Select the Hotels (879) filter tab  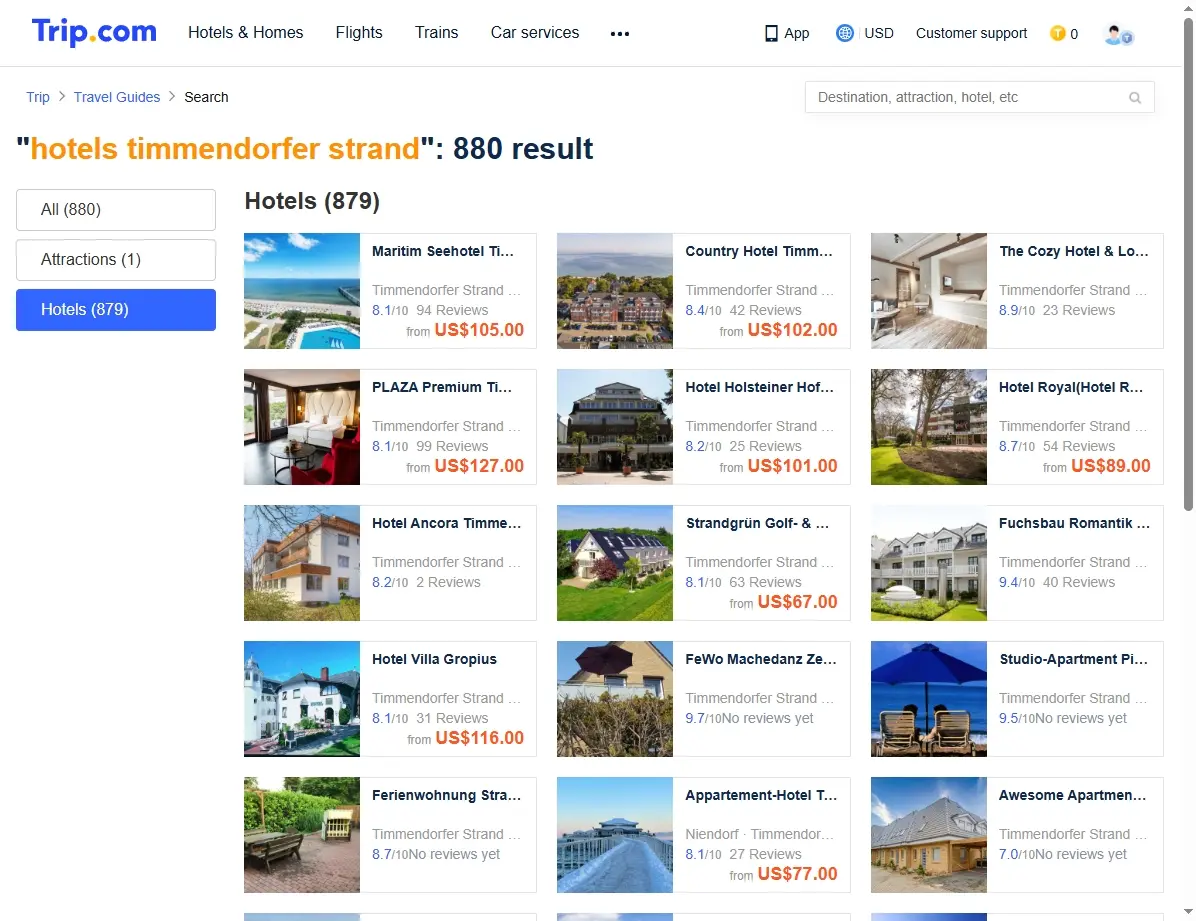pos(116,309)
